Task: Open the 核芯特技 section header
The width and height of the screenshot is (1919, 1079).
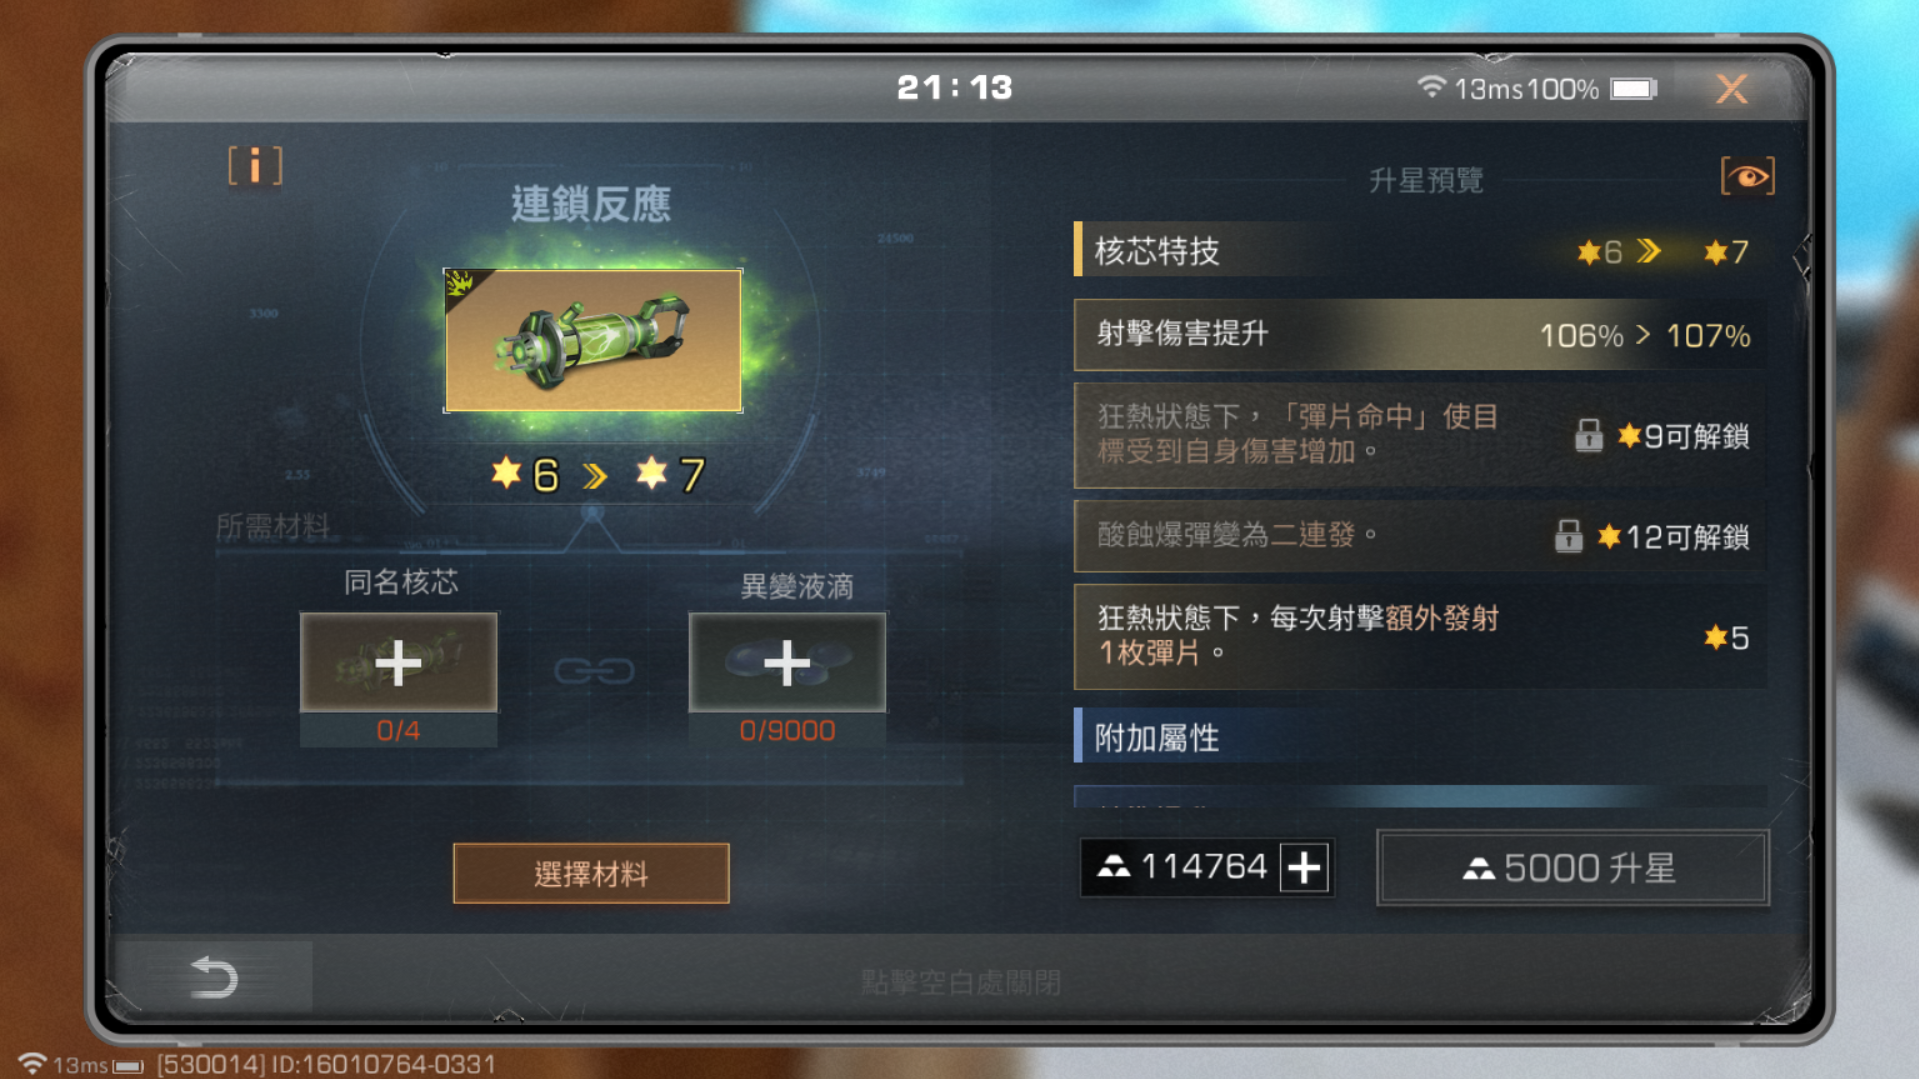Action: click(x=1420, y=250)
